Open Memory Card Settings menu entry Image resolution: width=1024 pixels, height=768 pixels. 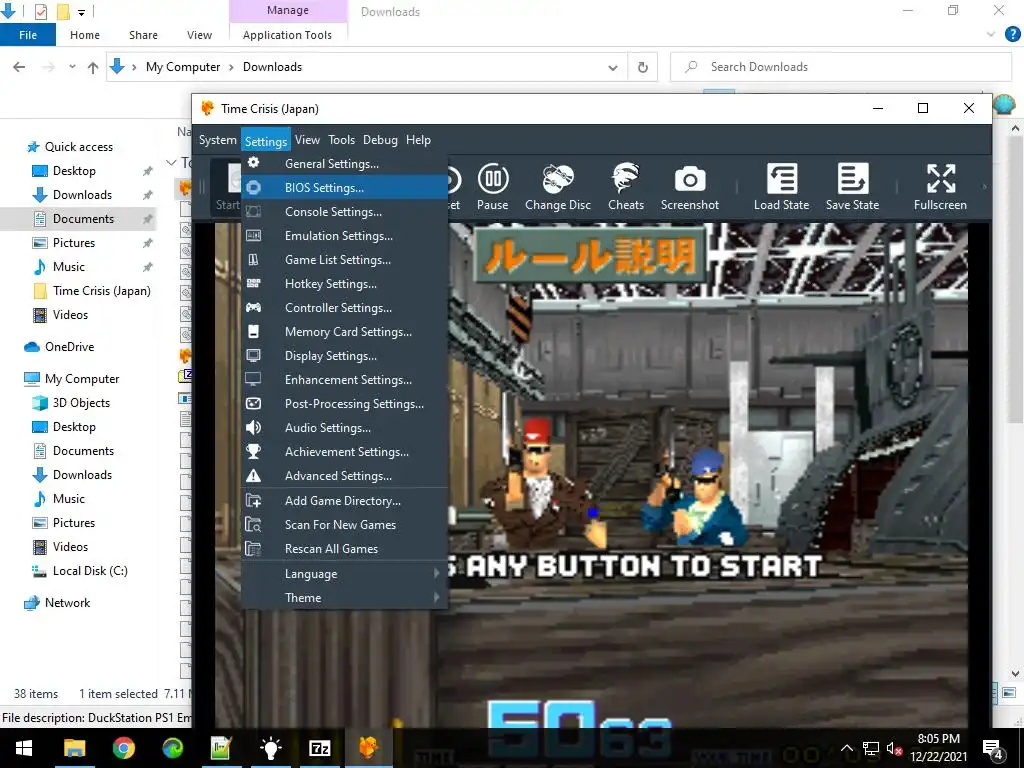(345, 332)
